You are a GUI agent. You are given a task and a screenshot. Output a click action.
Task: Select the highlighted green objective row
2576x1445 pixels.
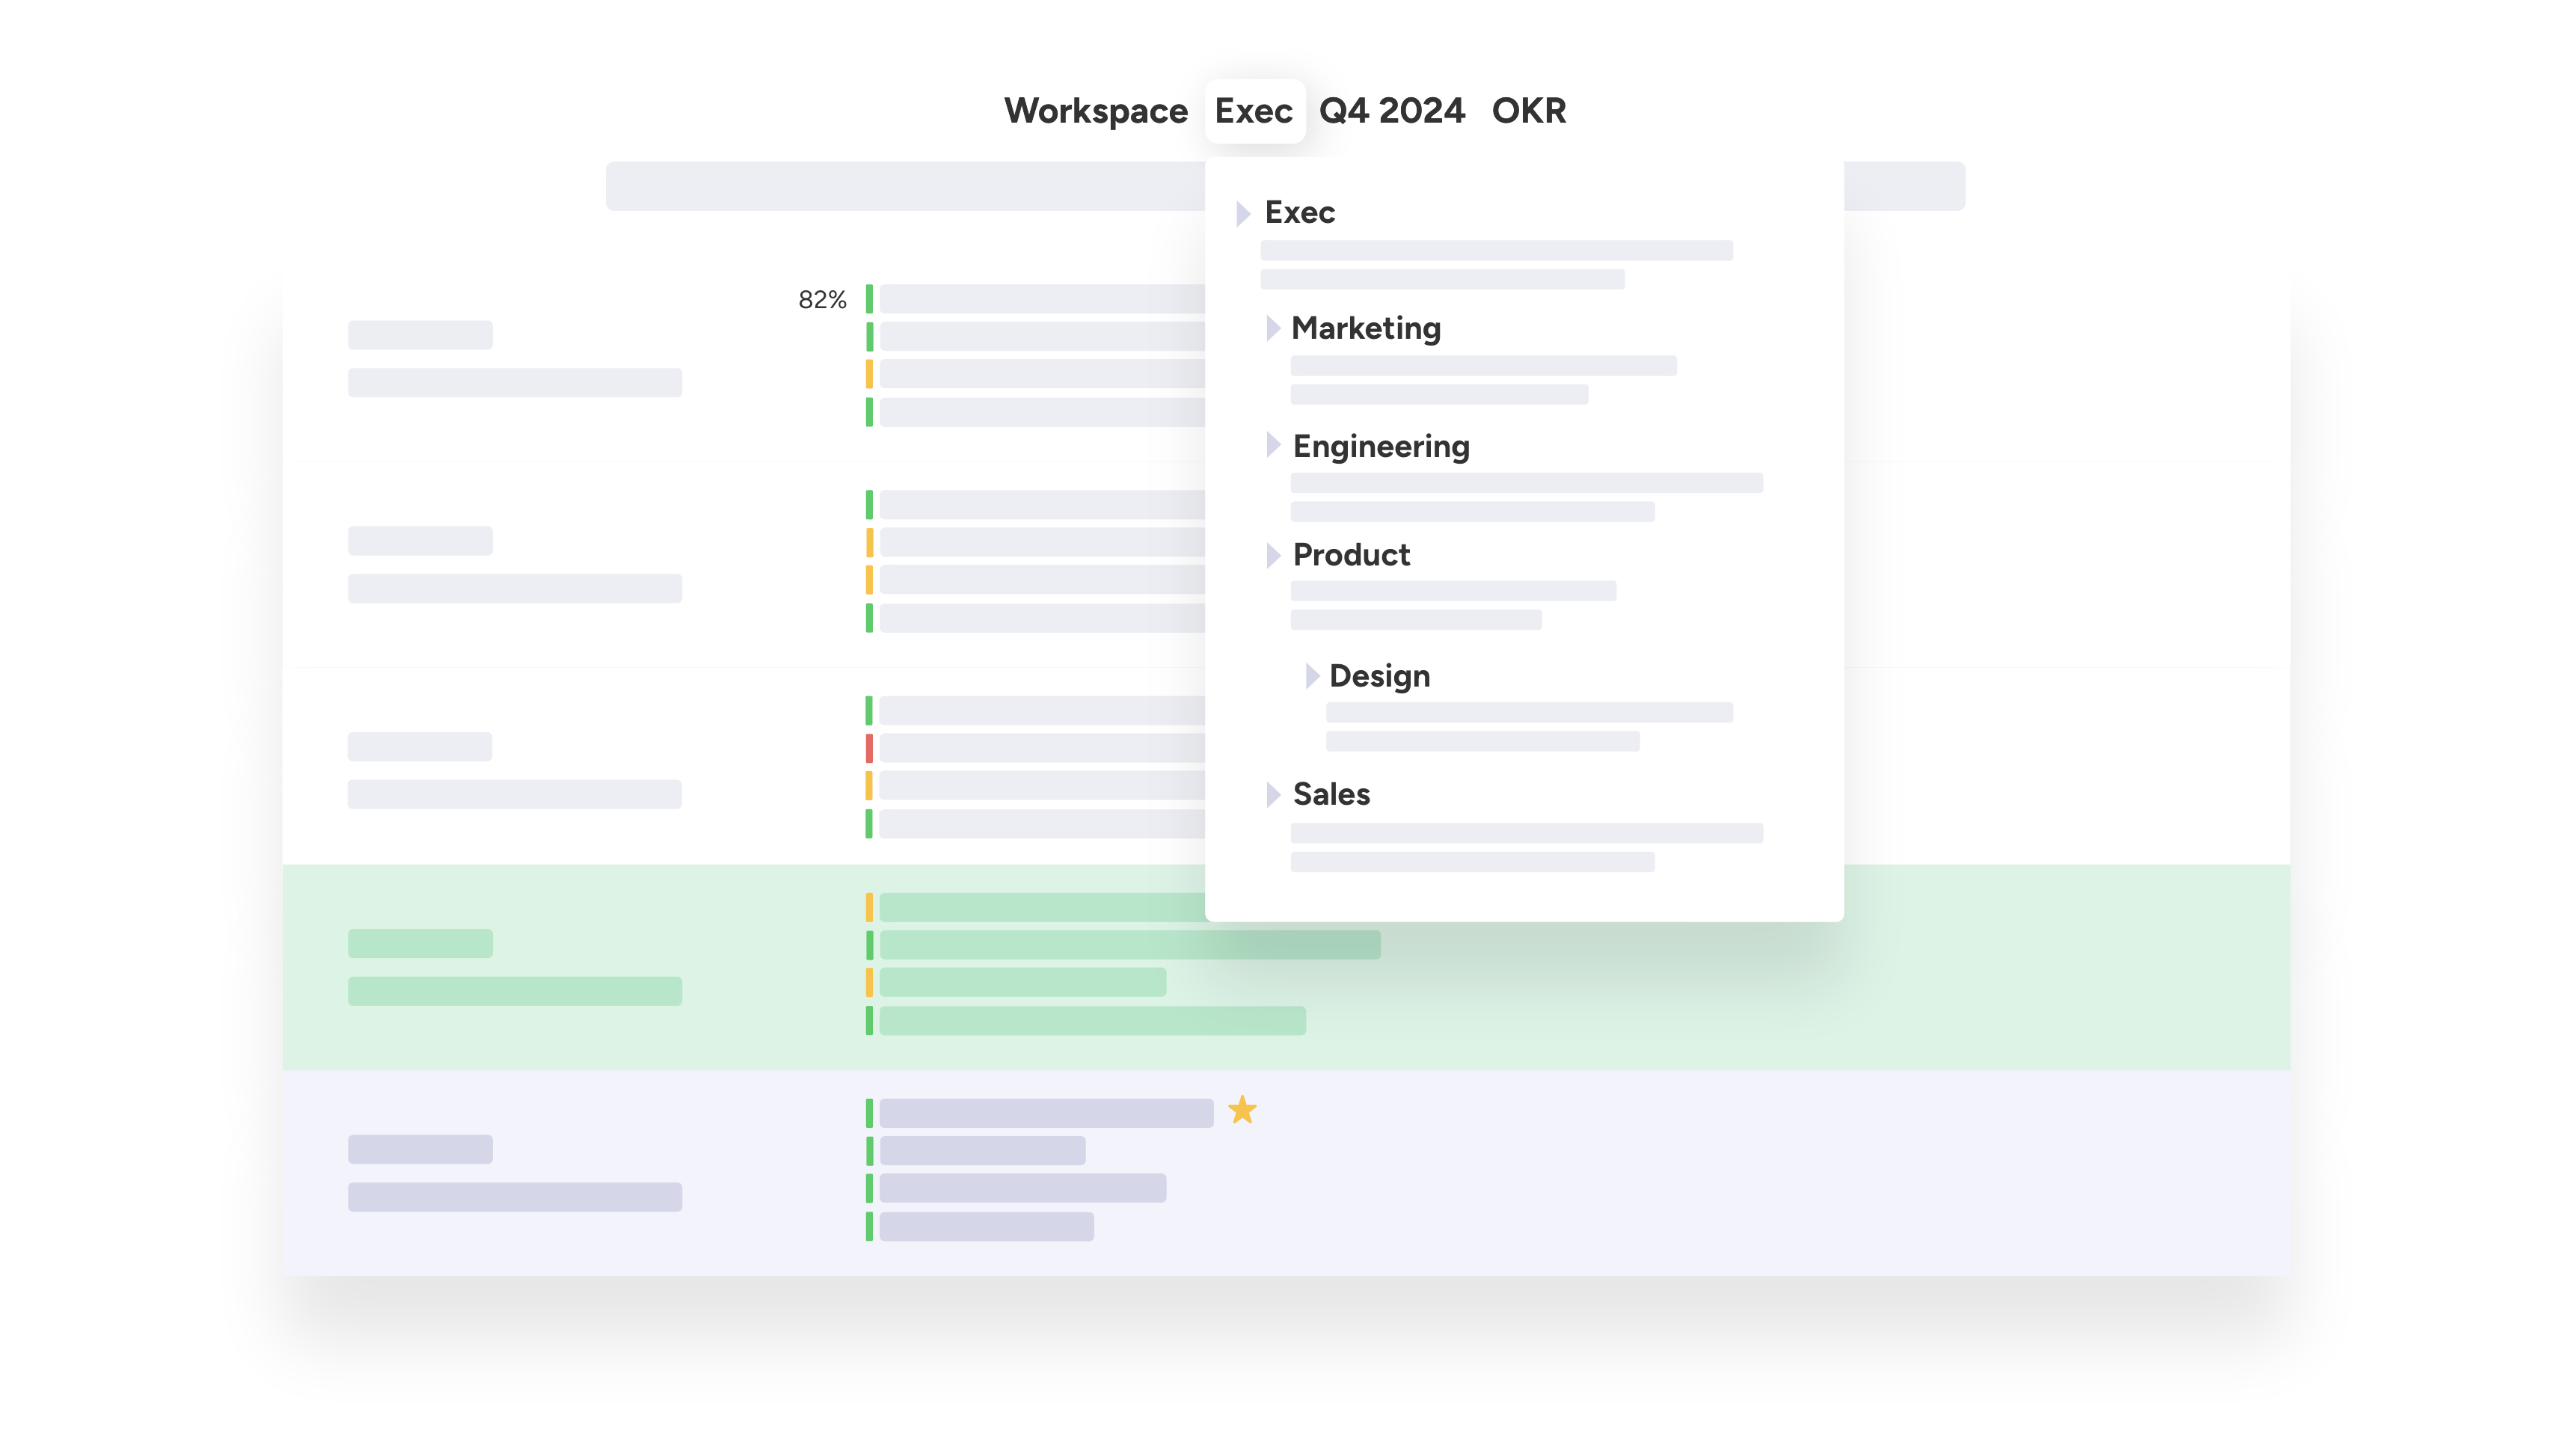click(x=550, y=965)
